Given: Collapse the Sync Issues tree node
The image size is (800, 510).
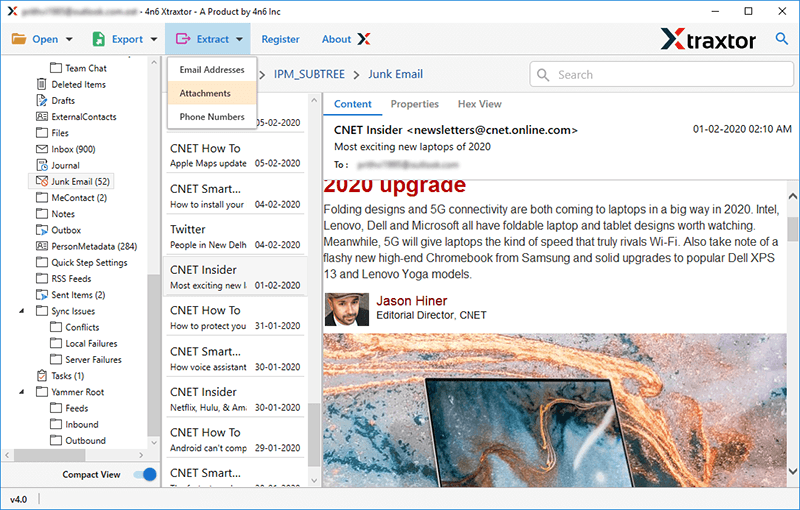Looking at the screenshot, I should [x=23, y=311].
